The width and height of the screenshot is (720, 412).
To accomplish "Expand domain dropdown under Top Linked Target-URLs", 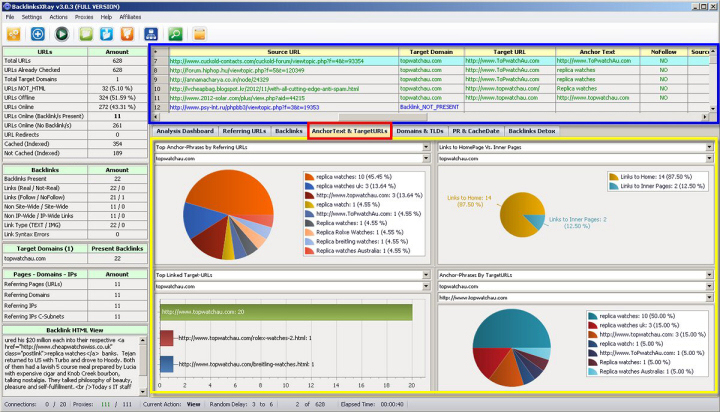I will [426, 286].
